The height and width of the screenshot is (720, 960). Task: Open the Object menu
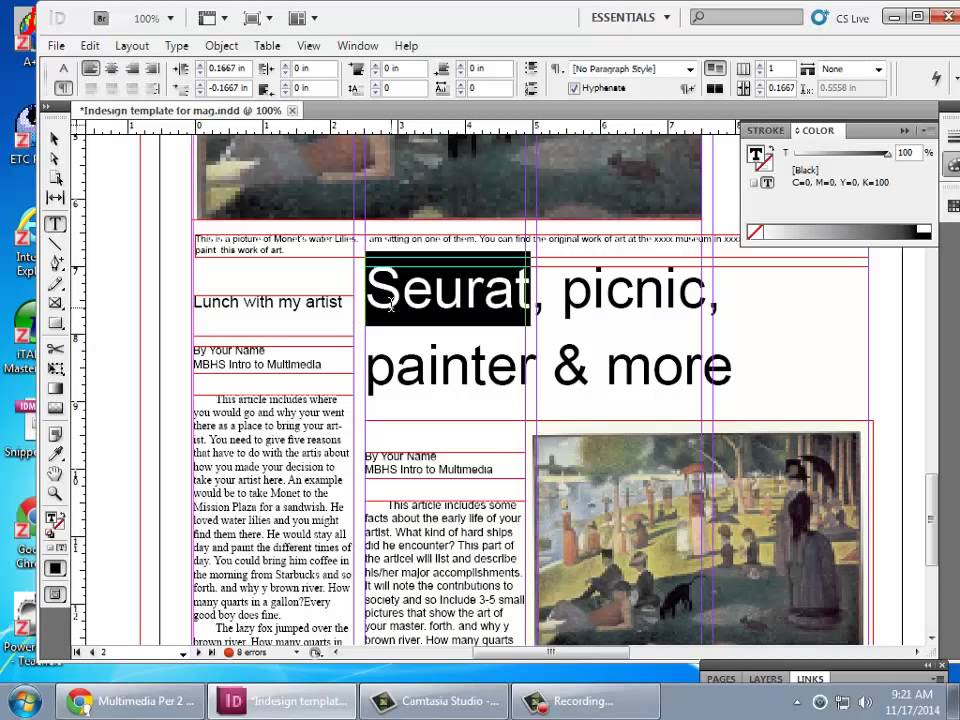point(221,46)
